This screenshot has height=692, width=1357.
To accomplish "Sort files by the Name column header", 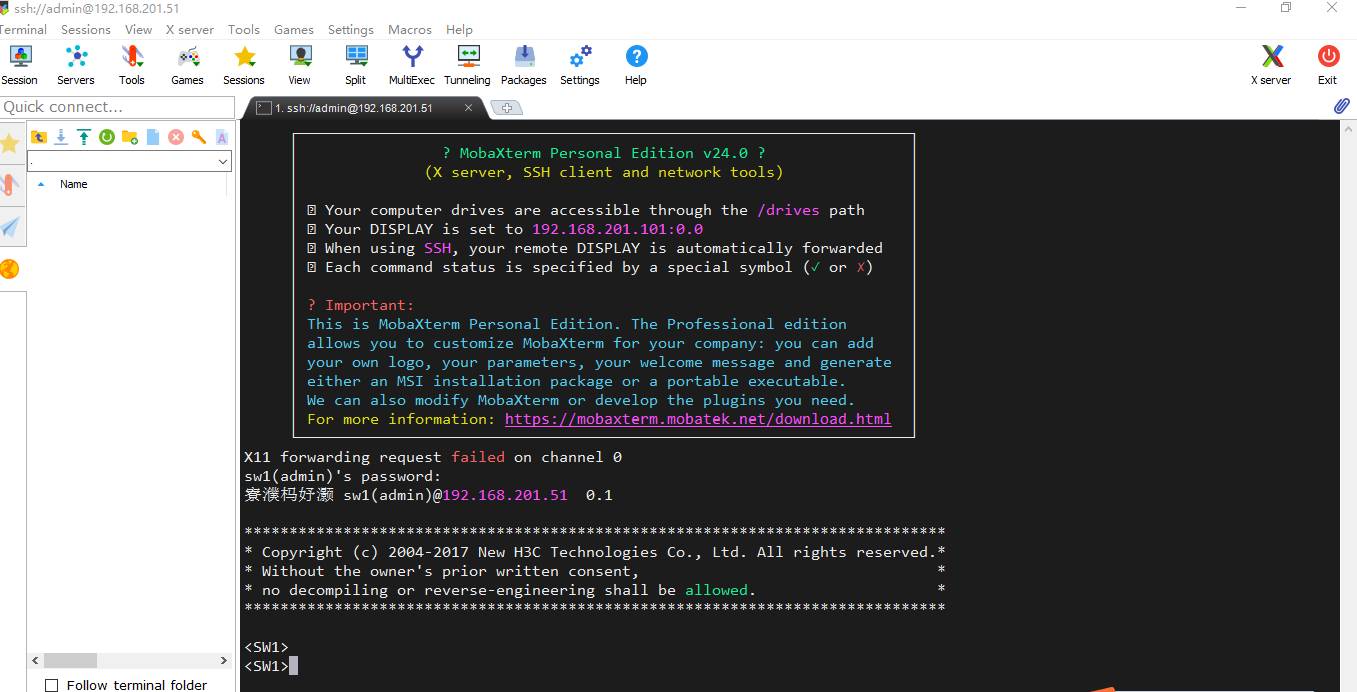I will 74,184.
